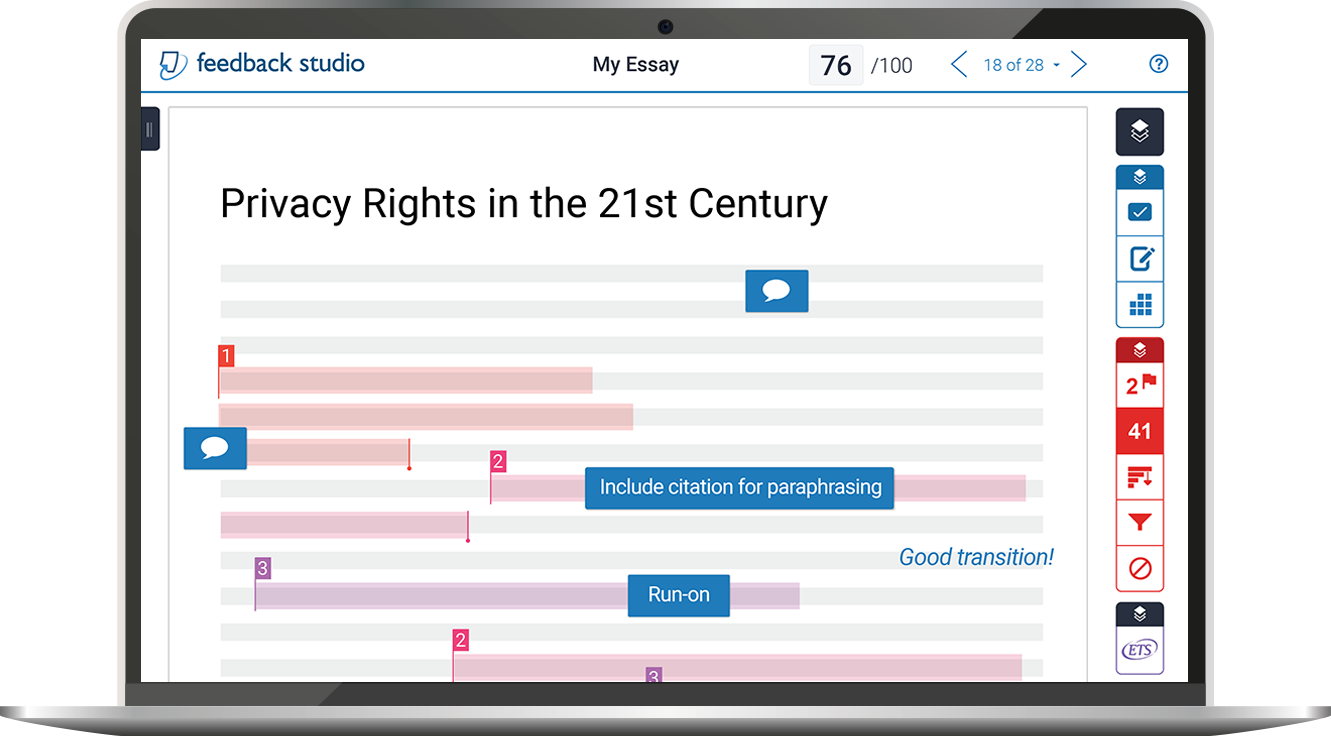Click the help question mark icon

(x=1158, y=65)
